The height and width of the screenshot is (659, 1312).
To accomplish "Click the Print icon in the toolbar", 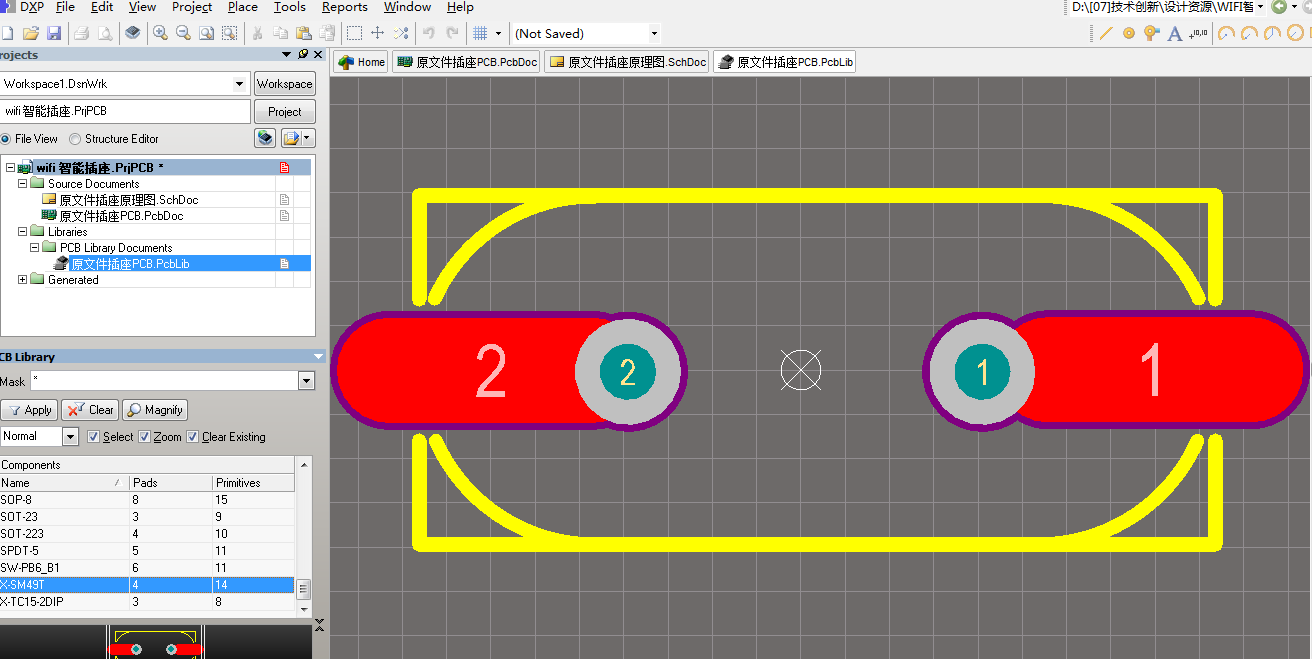I will coord(81,33).
